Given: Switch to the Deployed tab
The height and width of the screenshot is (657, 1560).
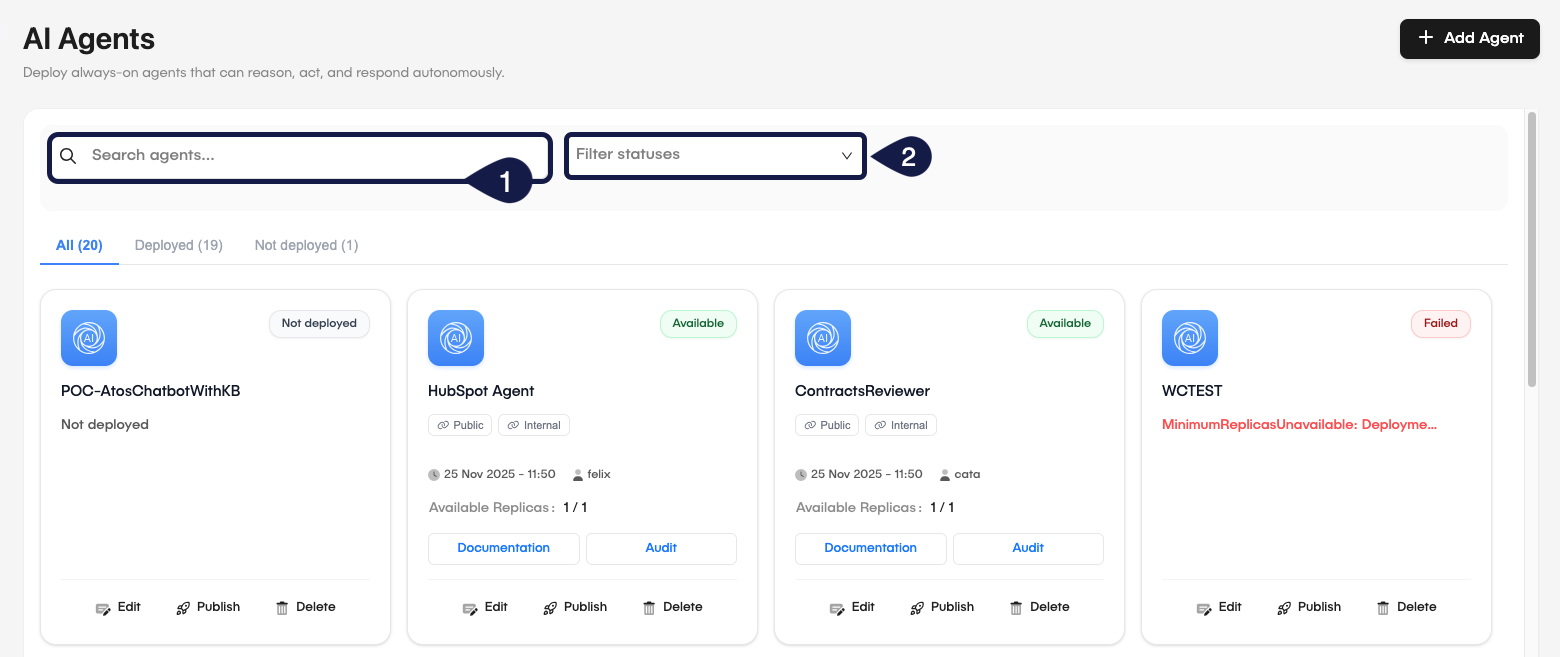Looking at the screenshot, I should tap(178, 245).
